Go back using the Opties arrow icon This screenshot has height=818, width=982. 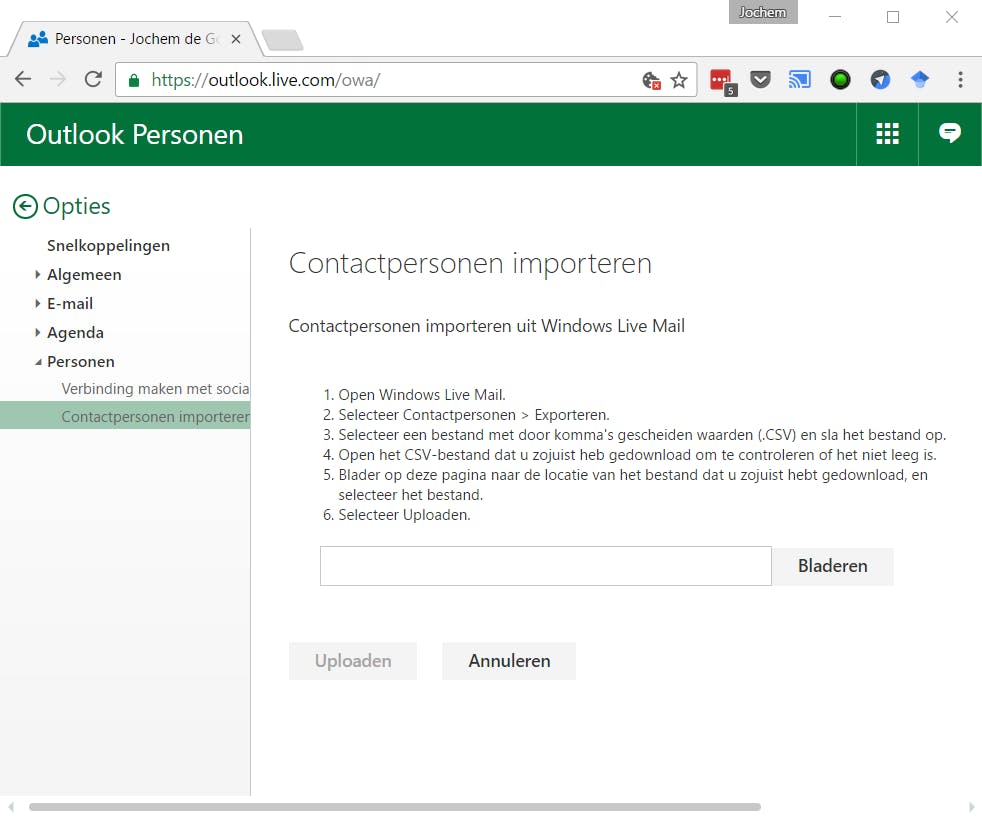click(x=25, y=207)
